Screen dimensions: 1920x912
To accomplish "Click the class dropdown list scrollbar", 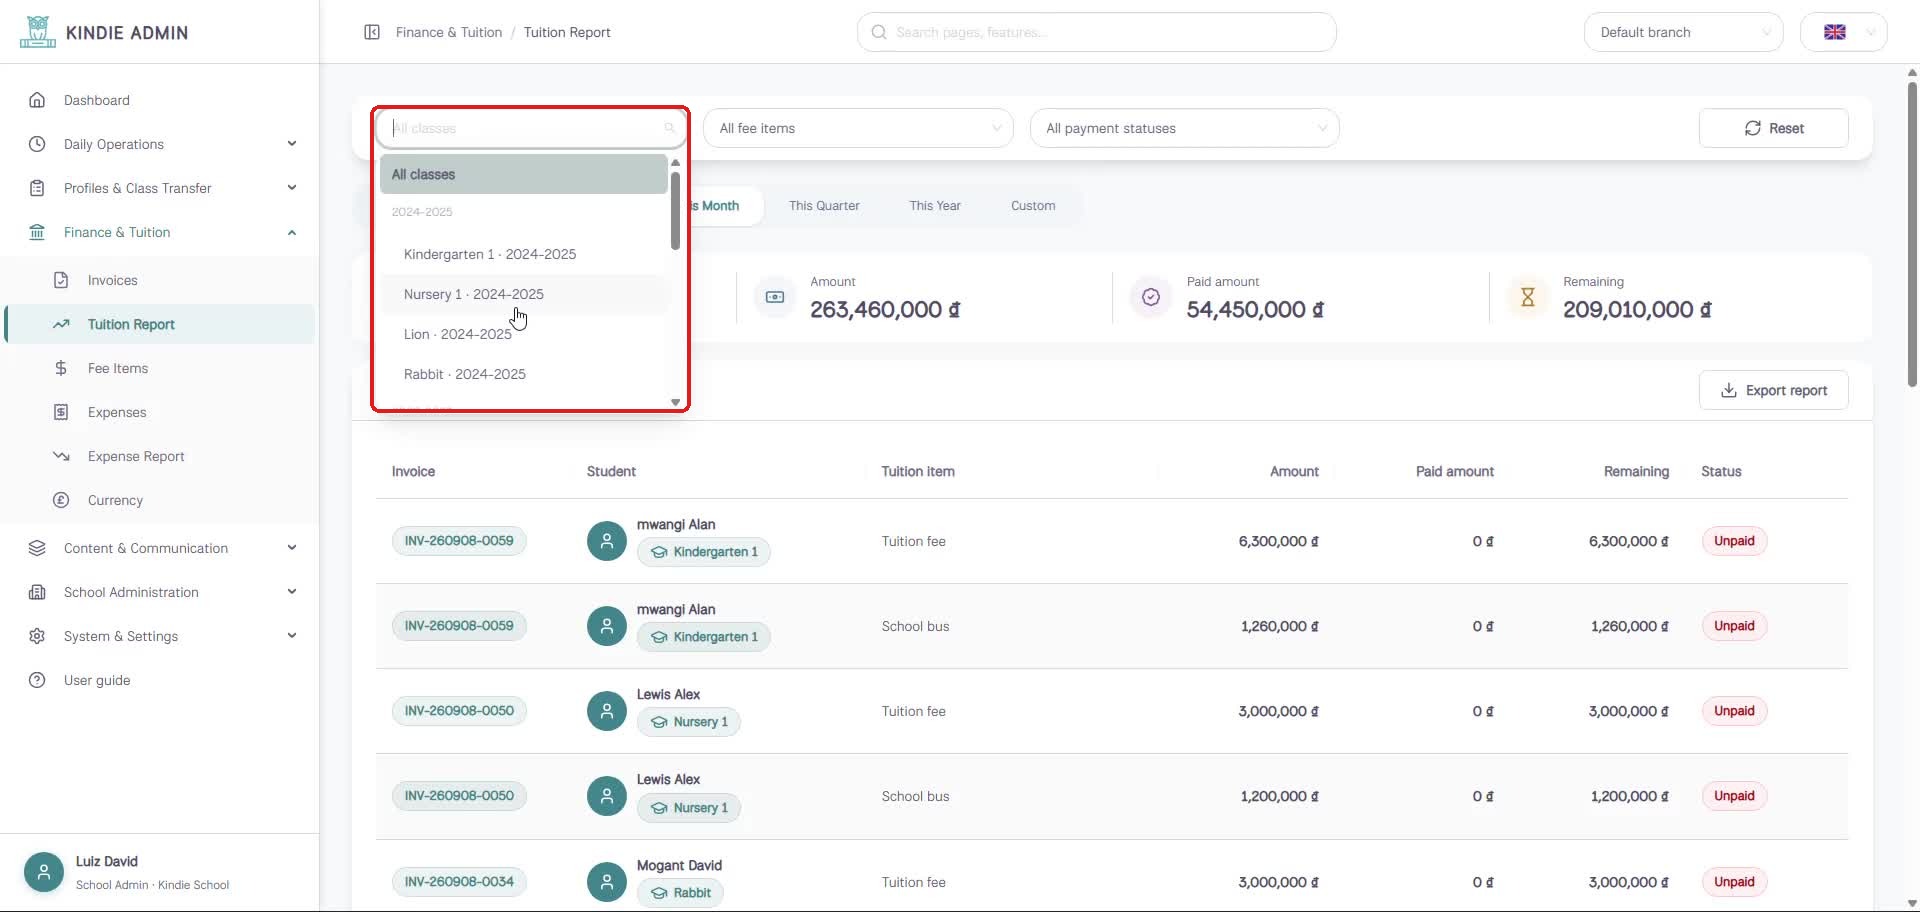I will click(x=676, y=212).
